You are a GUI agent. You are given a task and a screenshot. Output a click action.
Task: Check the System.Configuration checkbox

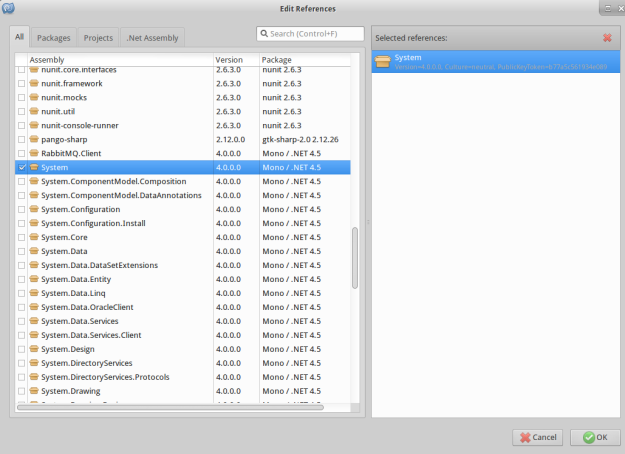click(x=22, y=209)
